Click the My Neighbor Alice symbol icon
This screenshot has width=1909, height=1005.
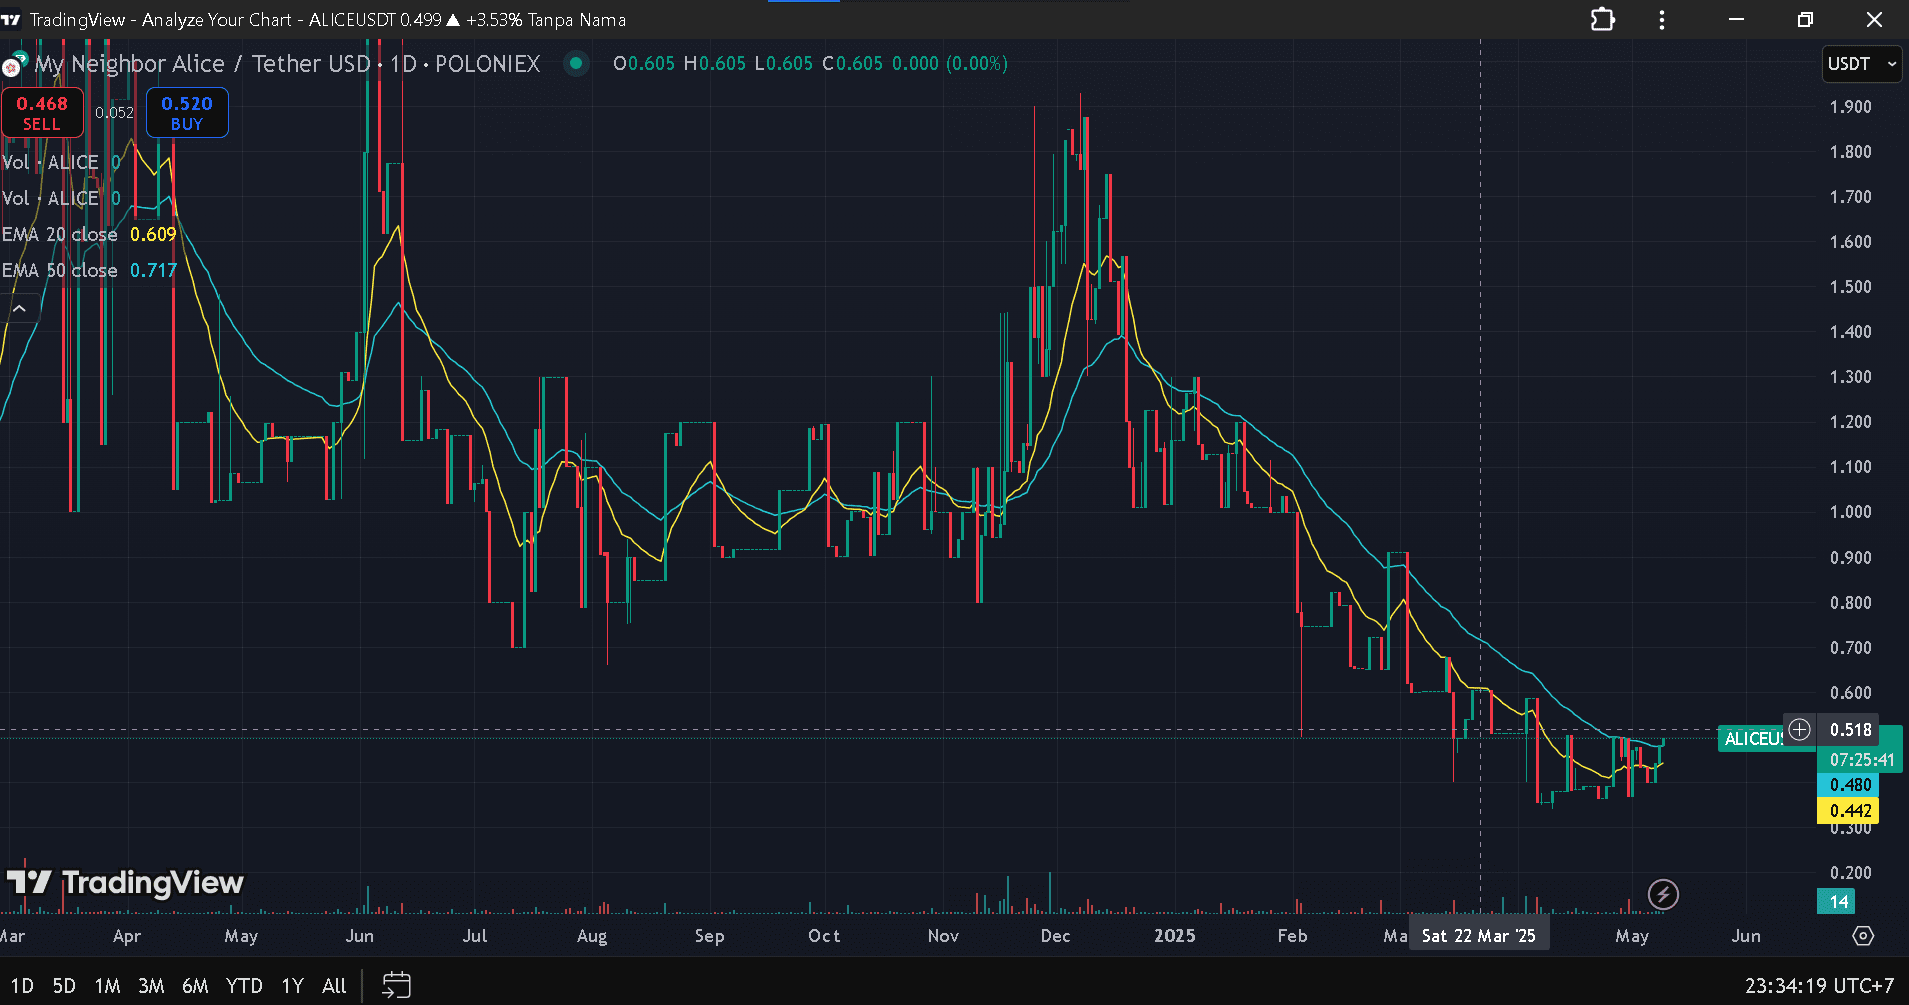pos(13,65)
